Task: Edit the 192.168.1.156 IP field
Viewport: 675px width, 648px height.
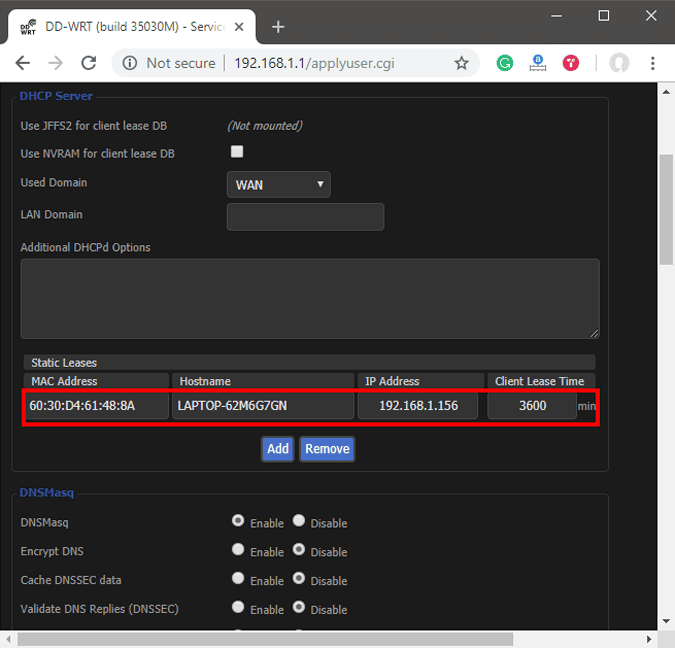Action: pos(418,406)
